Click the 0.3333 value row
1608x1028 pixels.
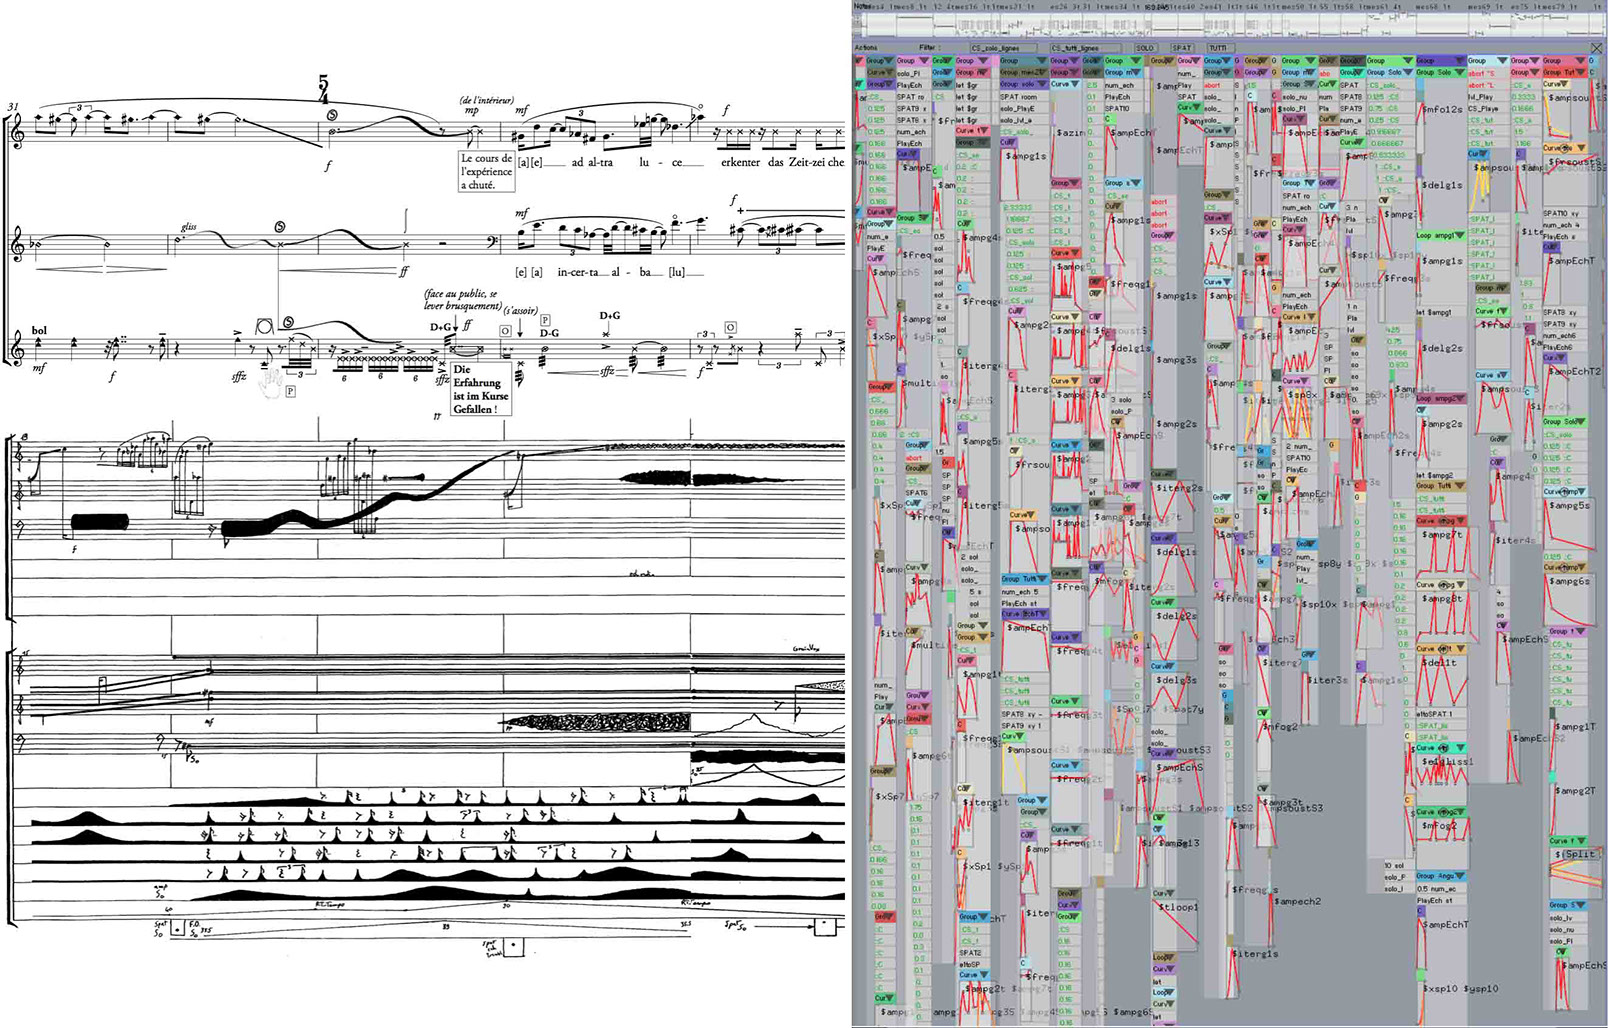[1527, 97]
